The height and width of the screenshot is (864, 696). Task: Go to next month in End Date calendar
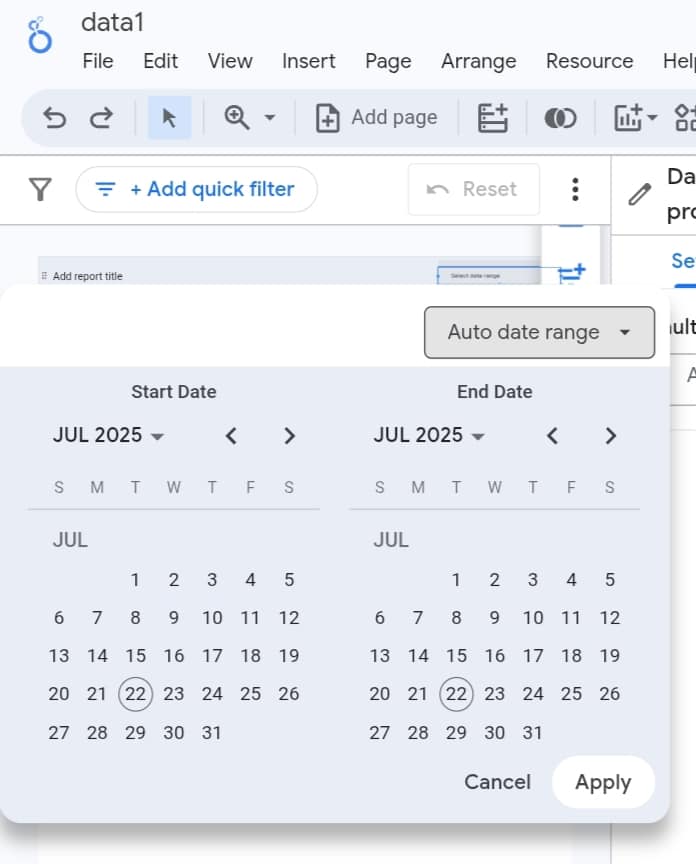(x=611, y=435)
